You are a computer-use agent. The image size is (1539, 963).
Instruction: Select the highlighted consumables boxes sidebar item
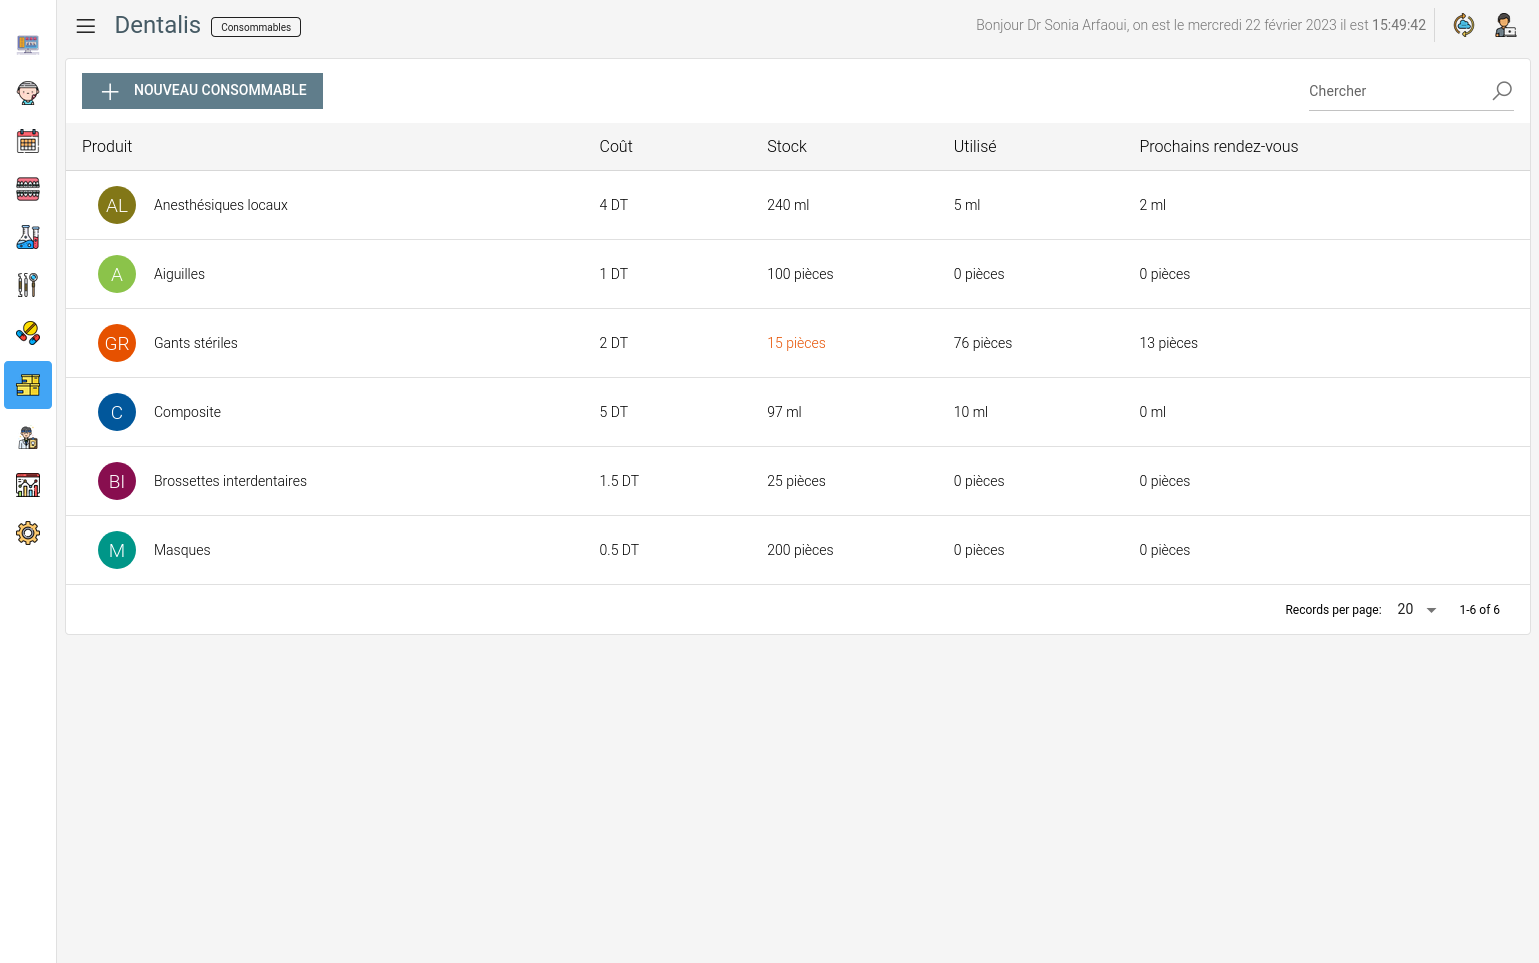click(x=28, y=385)
